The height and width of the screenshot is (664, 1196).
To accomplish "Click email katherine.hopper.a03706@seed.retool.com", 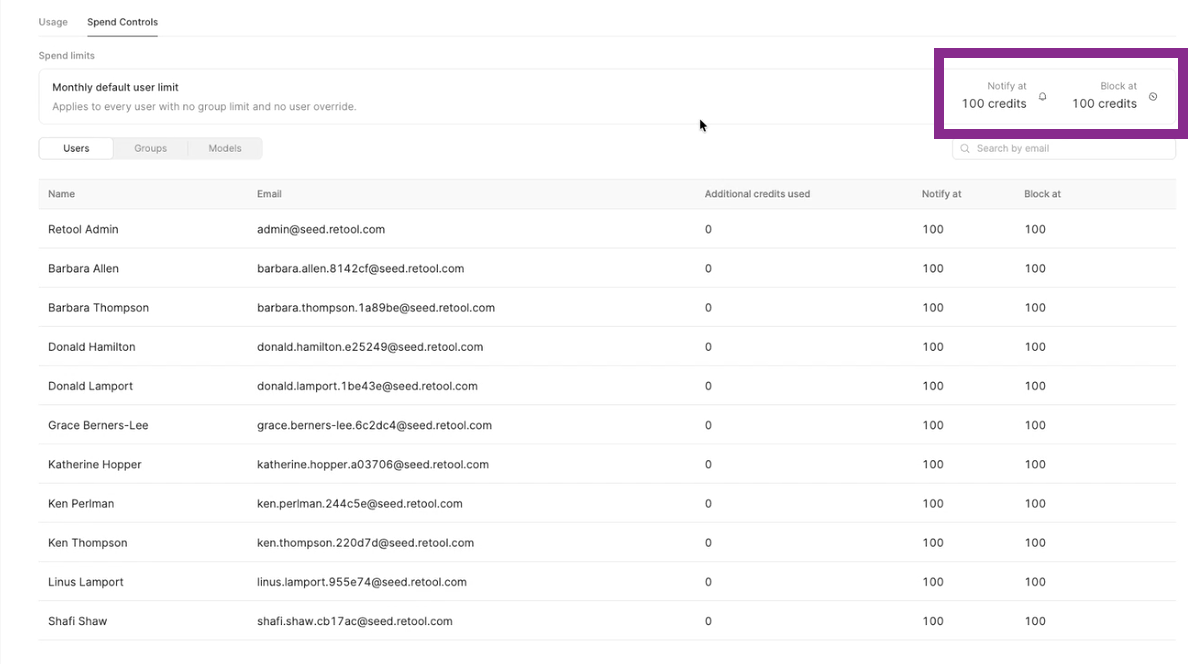I will pyautogui.click(x=373, y=464).
